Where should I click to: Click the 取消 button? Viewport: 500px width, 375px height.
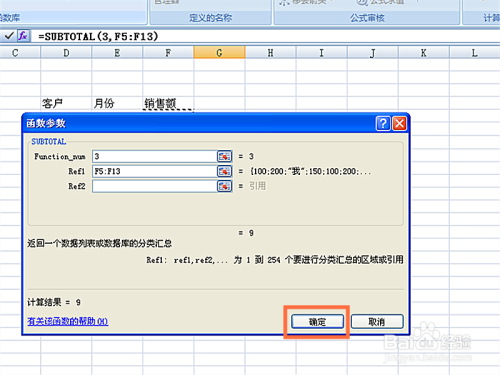pos(377,322)
